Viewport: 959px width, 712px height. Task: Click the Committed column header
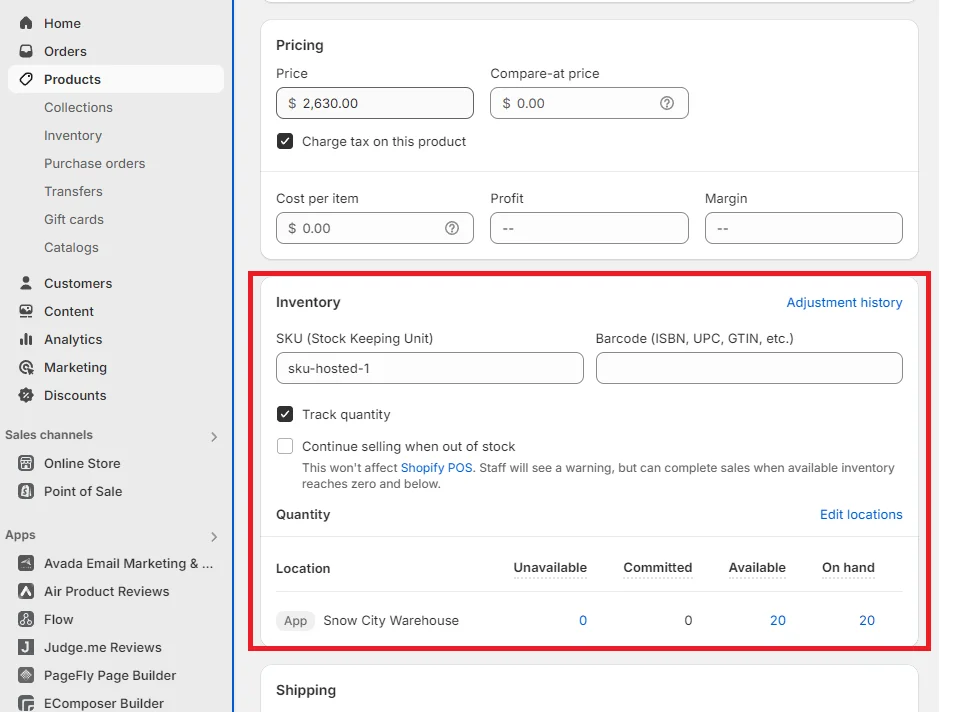(x=657, y=568)
